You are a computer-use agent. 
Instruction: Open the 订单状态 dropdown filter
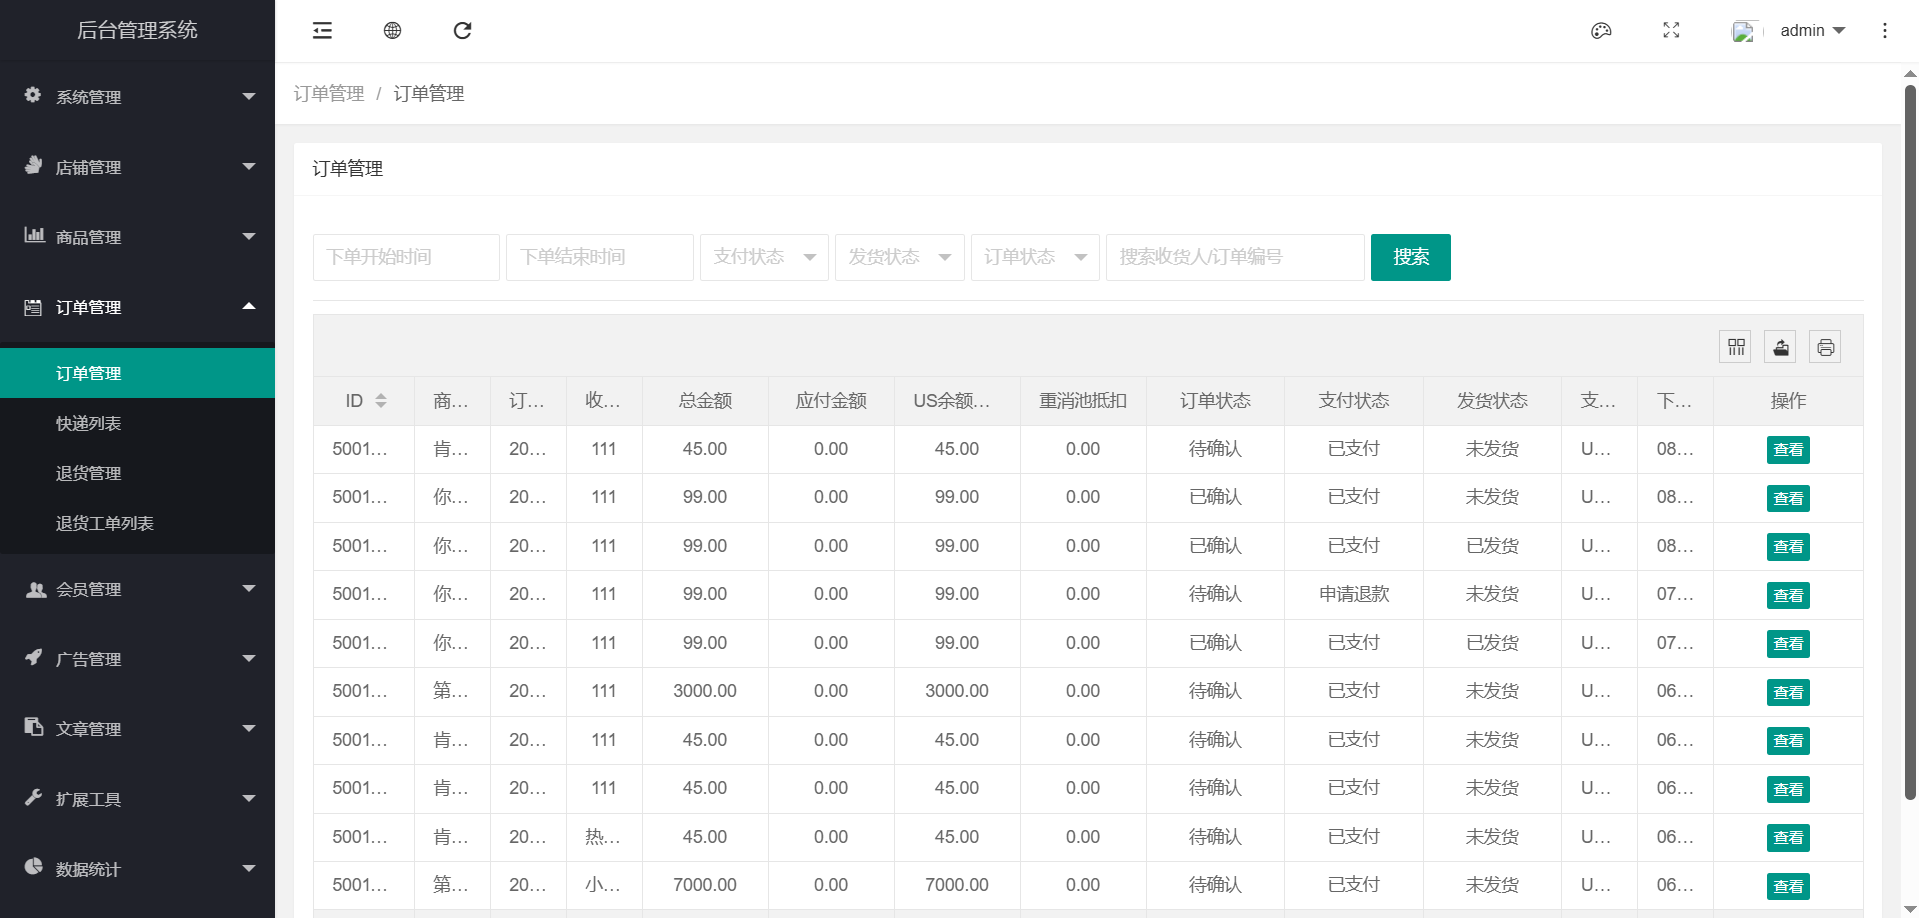pos(1035,257)
